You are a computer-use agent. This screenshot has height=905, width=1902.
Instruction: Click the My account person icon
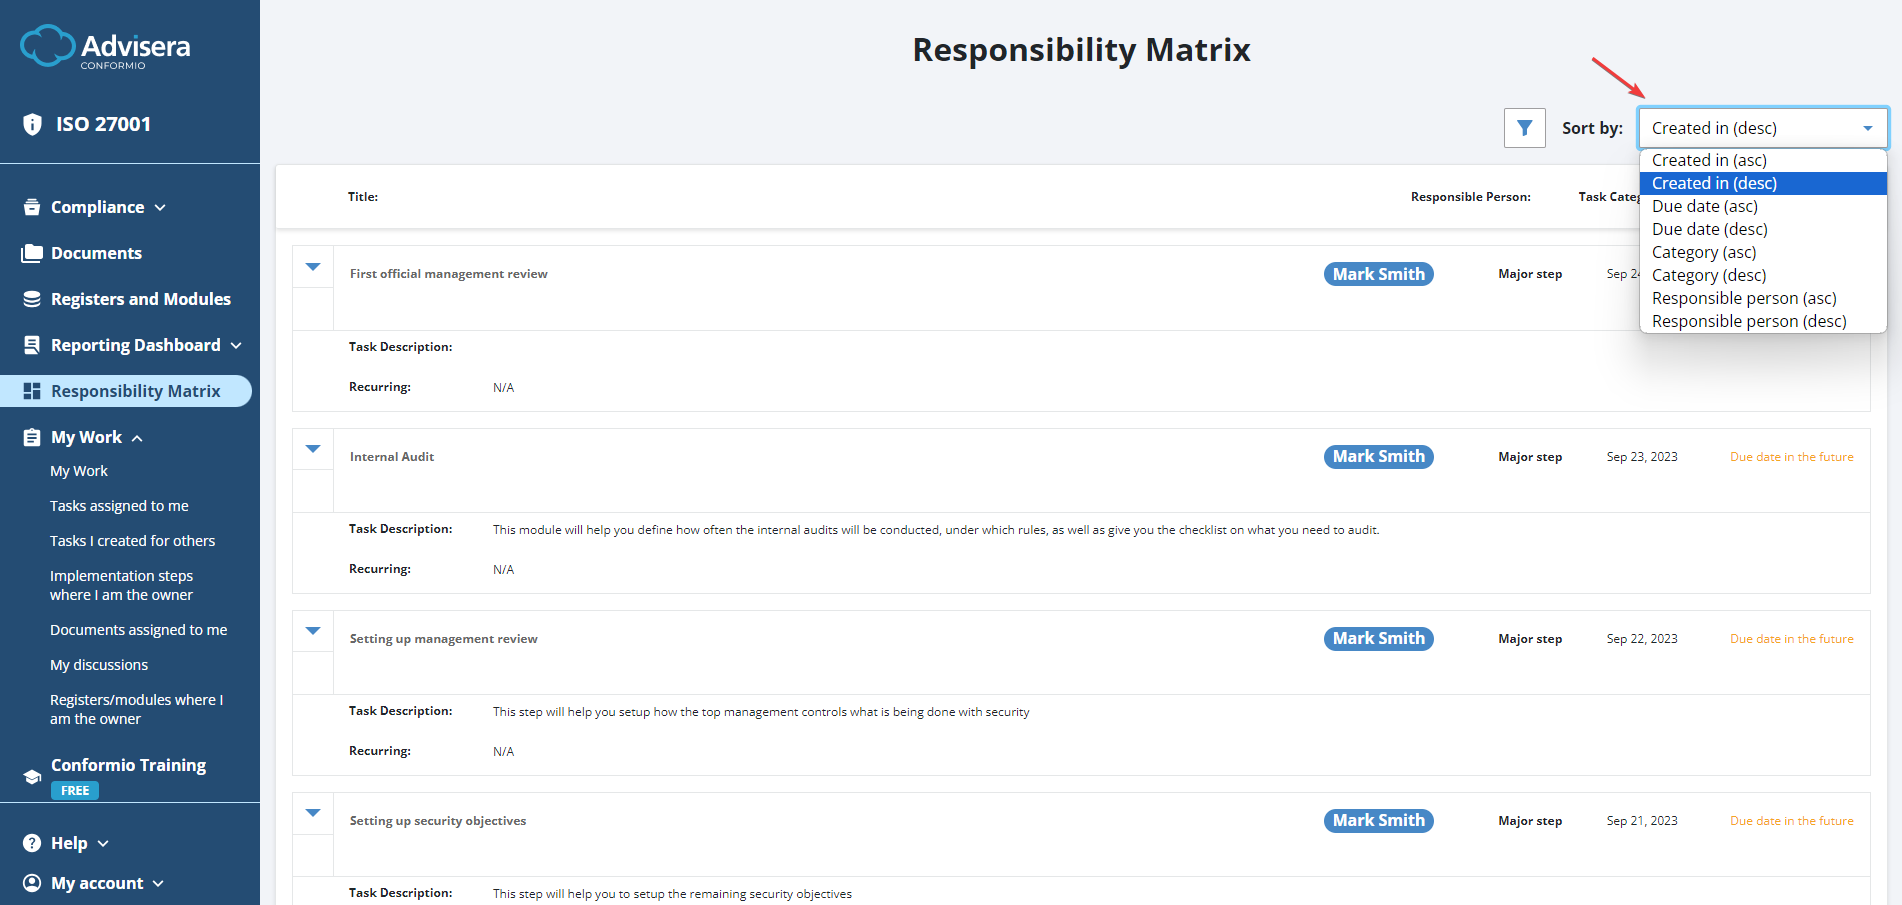tap(31, 882)
